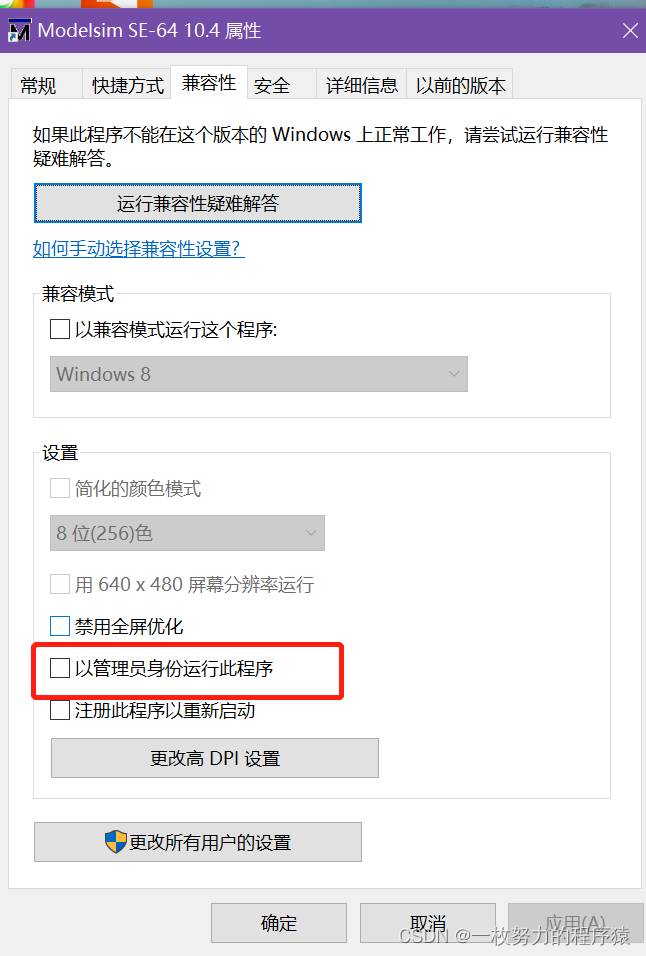Open the 如何手动选择兼容性设置 link

coord(137,249)
